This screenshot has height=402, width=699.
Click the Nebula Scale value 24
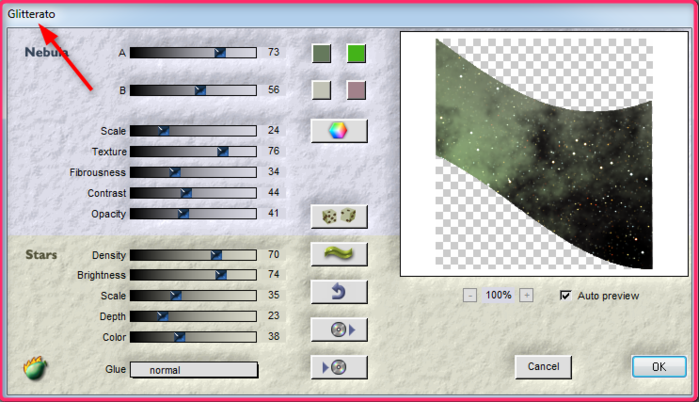[274, 130]
